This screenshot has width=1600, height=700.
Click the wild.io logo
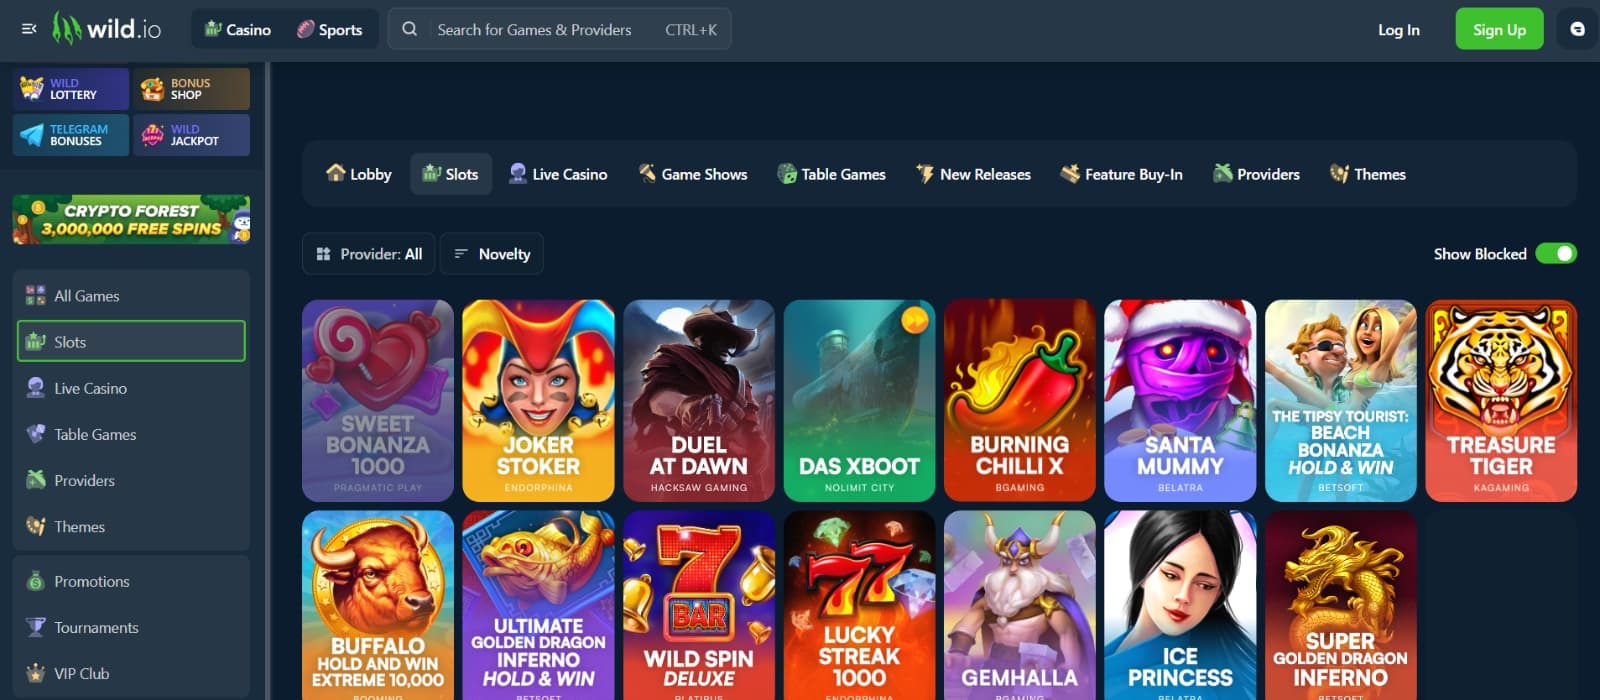click(x=107, y=29)
